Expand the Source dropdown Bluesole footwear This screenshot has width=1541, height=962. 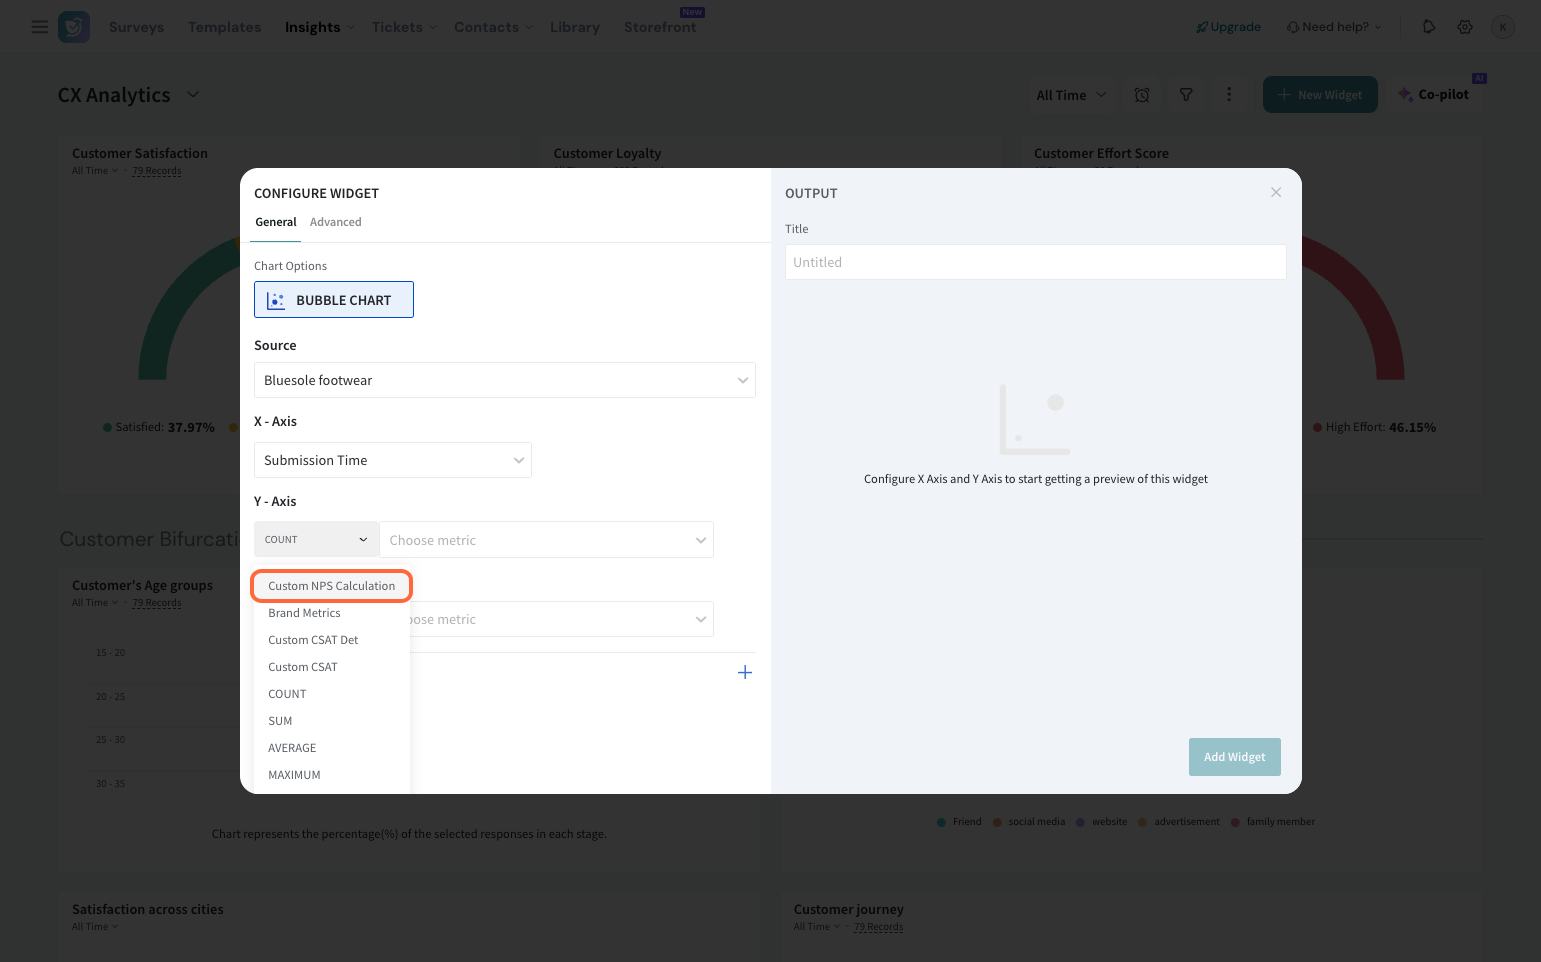click(x=504, y=380)
